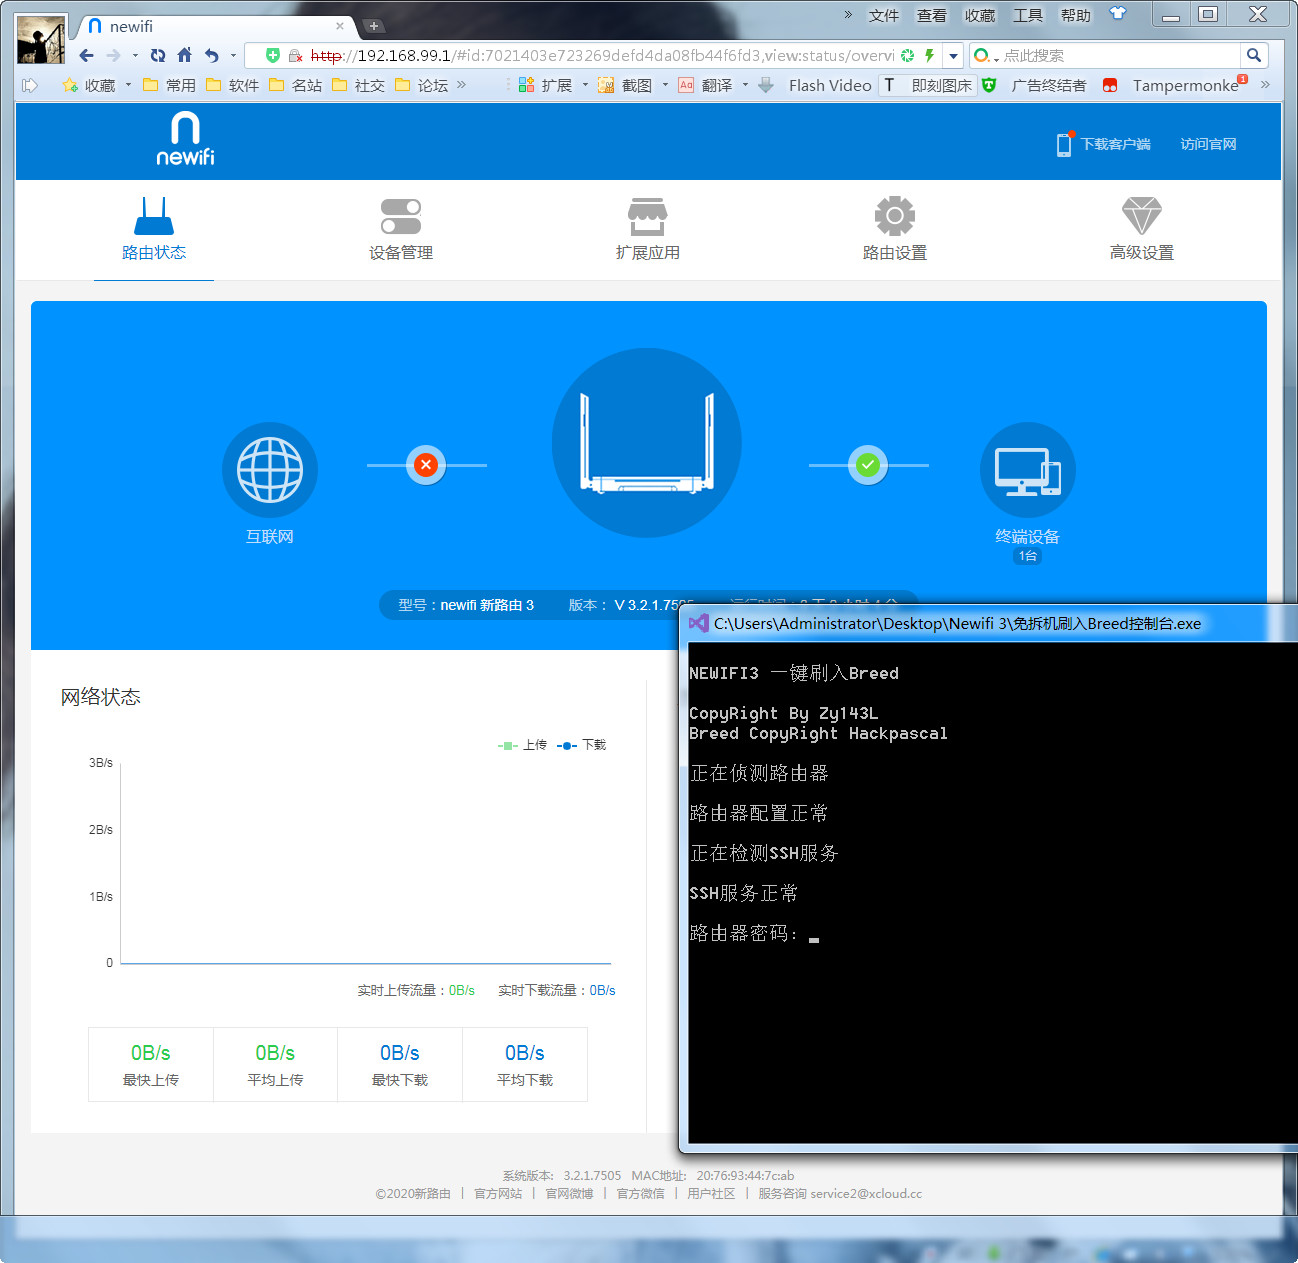Click the user avatar thumbnail
The height and width of the screenshot is (1263, 1298).
click(x=41, y=39)
